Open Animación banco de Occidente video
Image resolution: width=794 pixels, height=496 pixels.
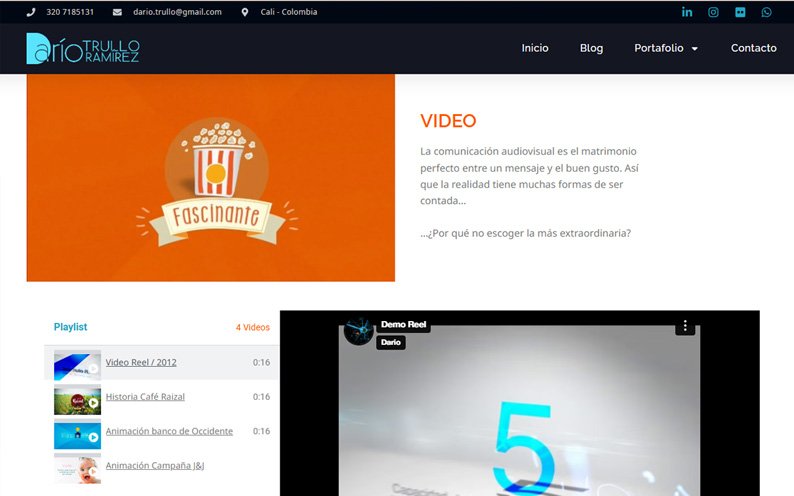pos(169,431)
